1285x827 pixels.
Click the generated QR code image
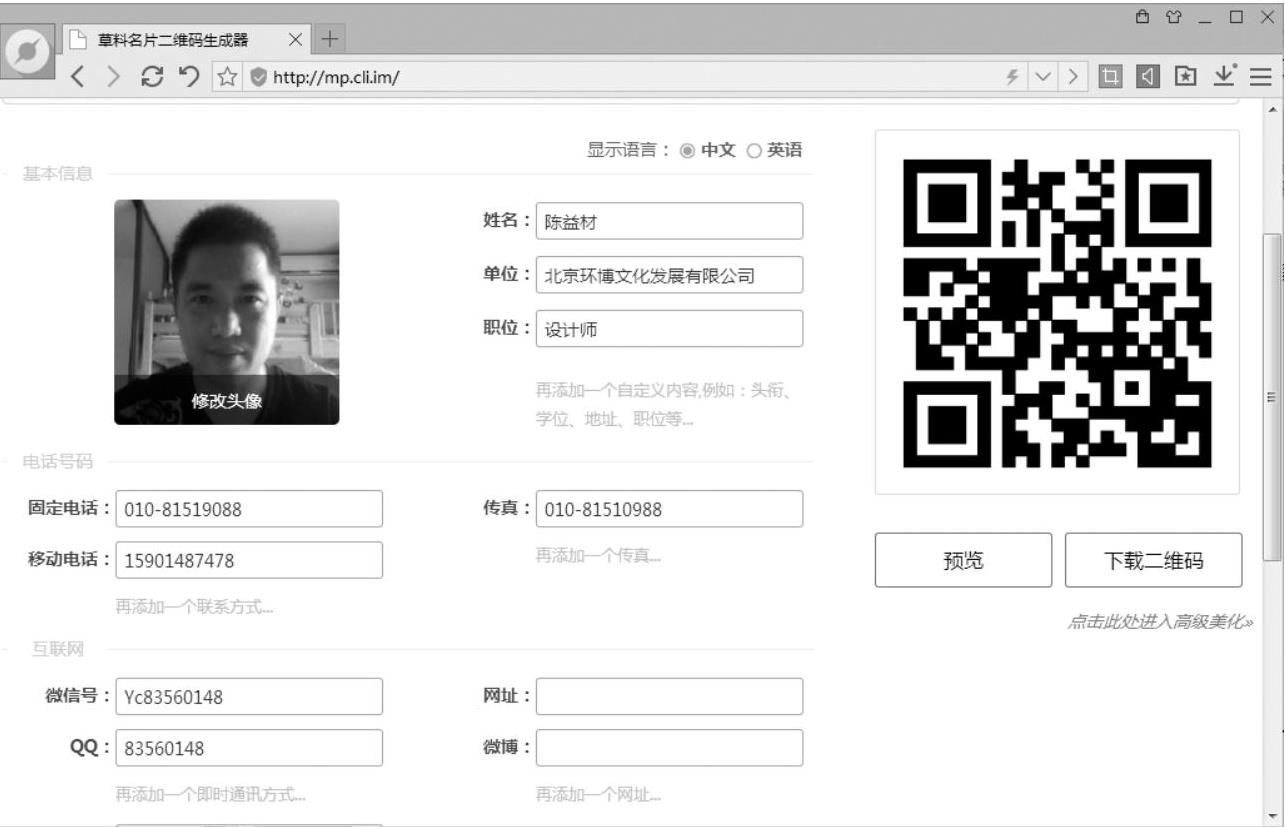click(x=1057, y=312)
